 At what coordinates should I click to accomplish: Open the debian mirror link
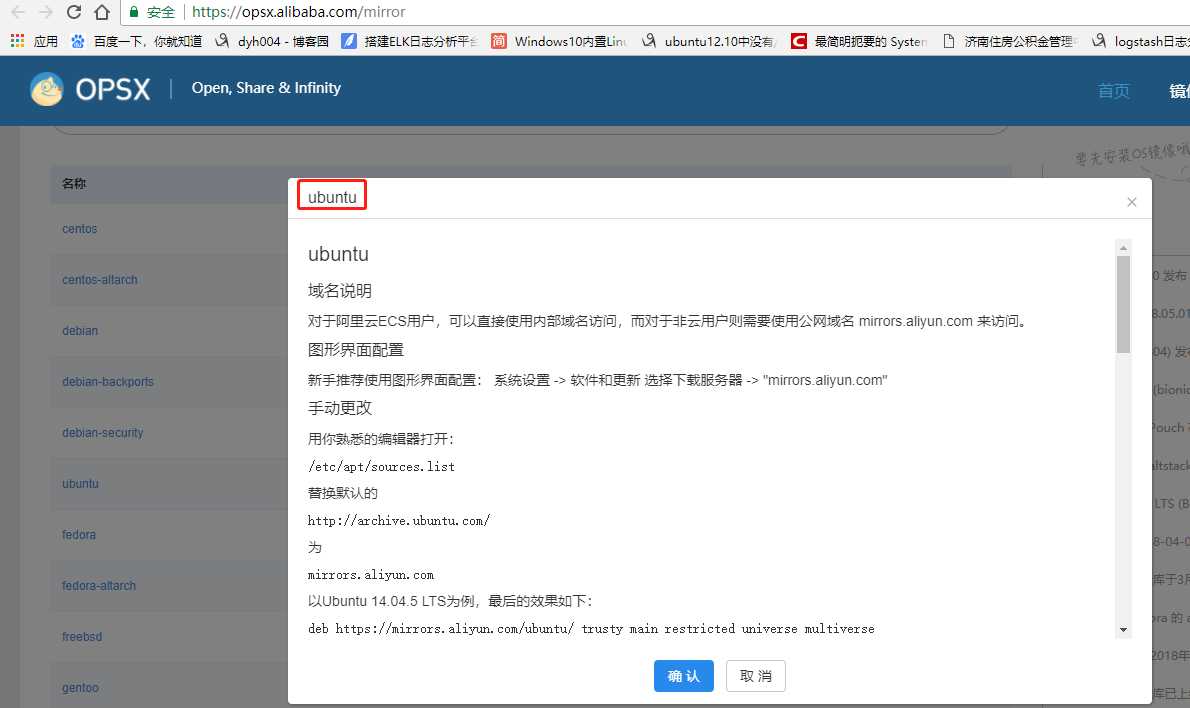tap(80, 330)
